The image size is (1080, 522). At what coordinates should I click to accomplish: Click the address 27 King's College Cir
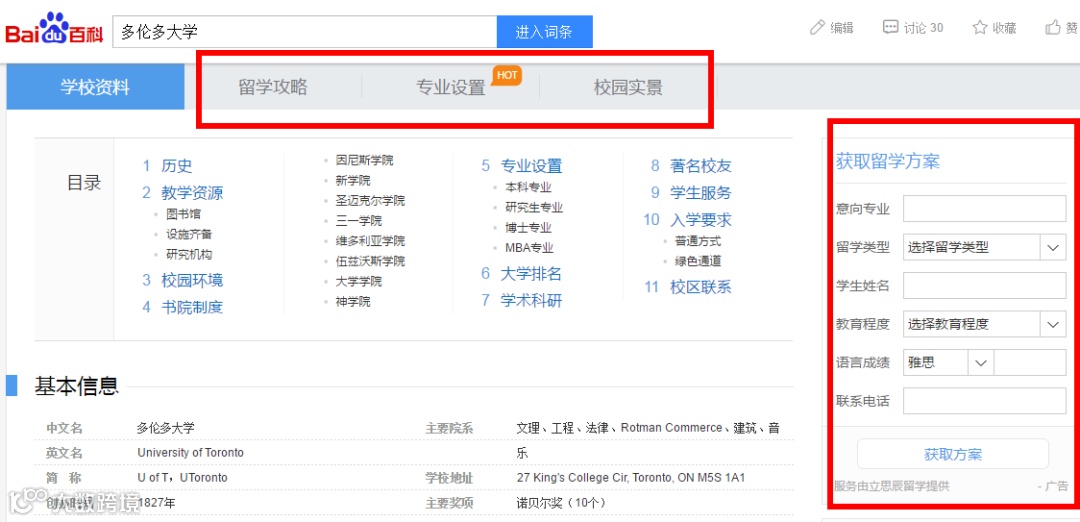[630, 477]
